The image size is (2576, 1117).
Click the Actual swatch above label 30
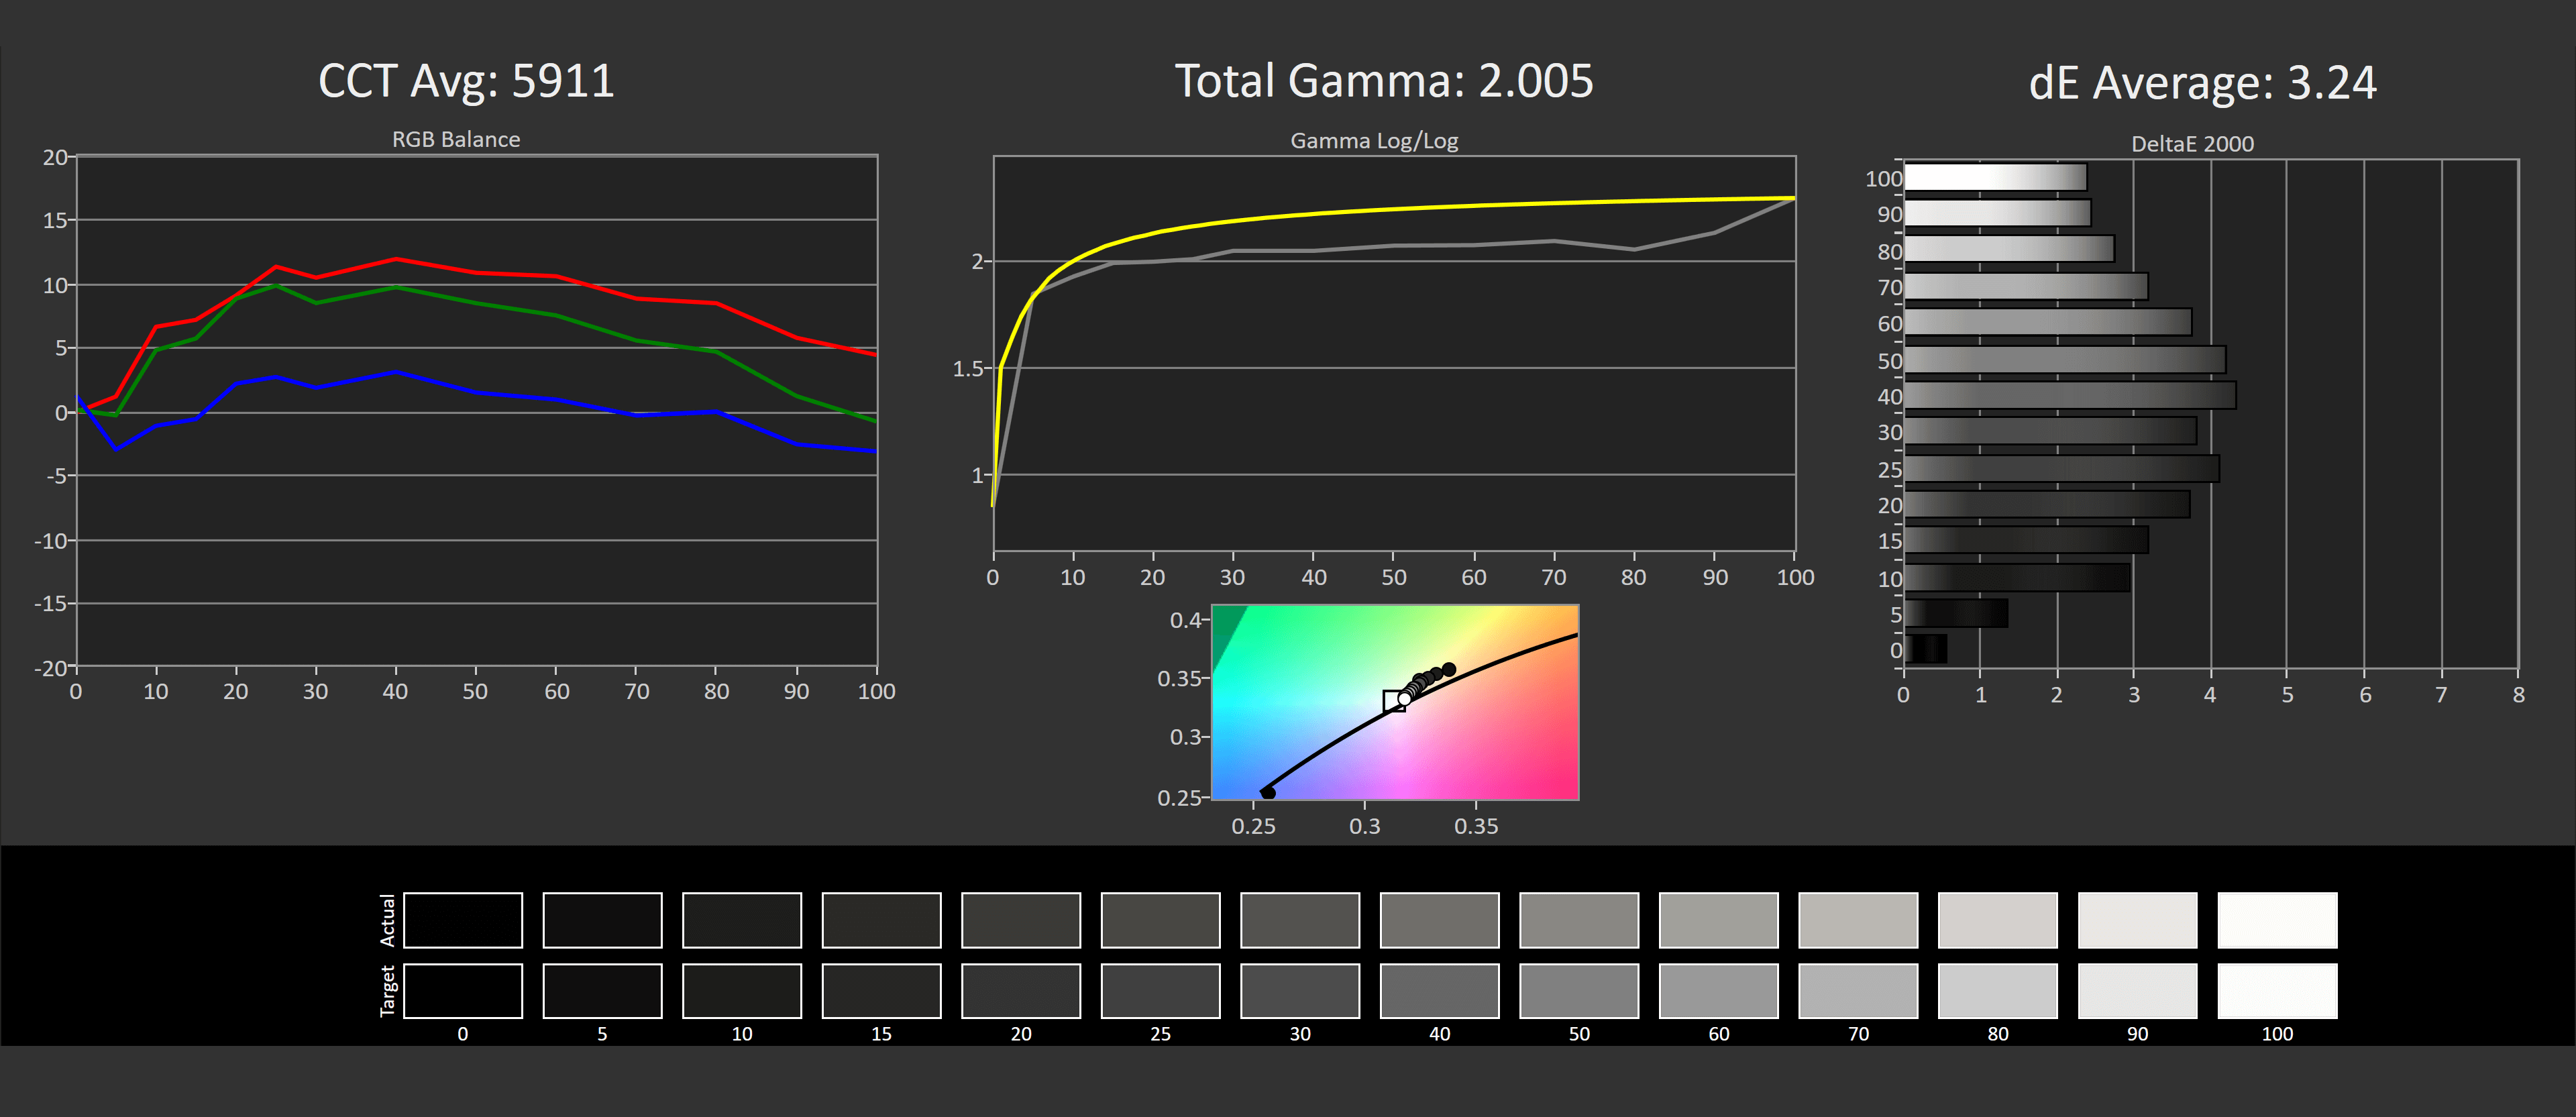pyautogui.click(x=1299, y=920)
